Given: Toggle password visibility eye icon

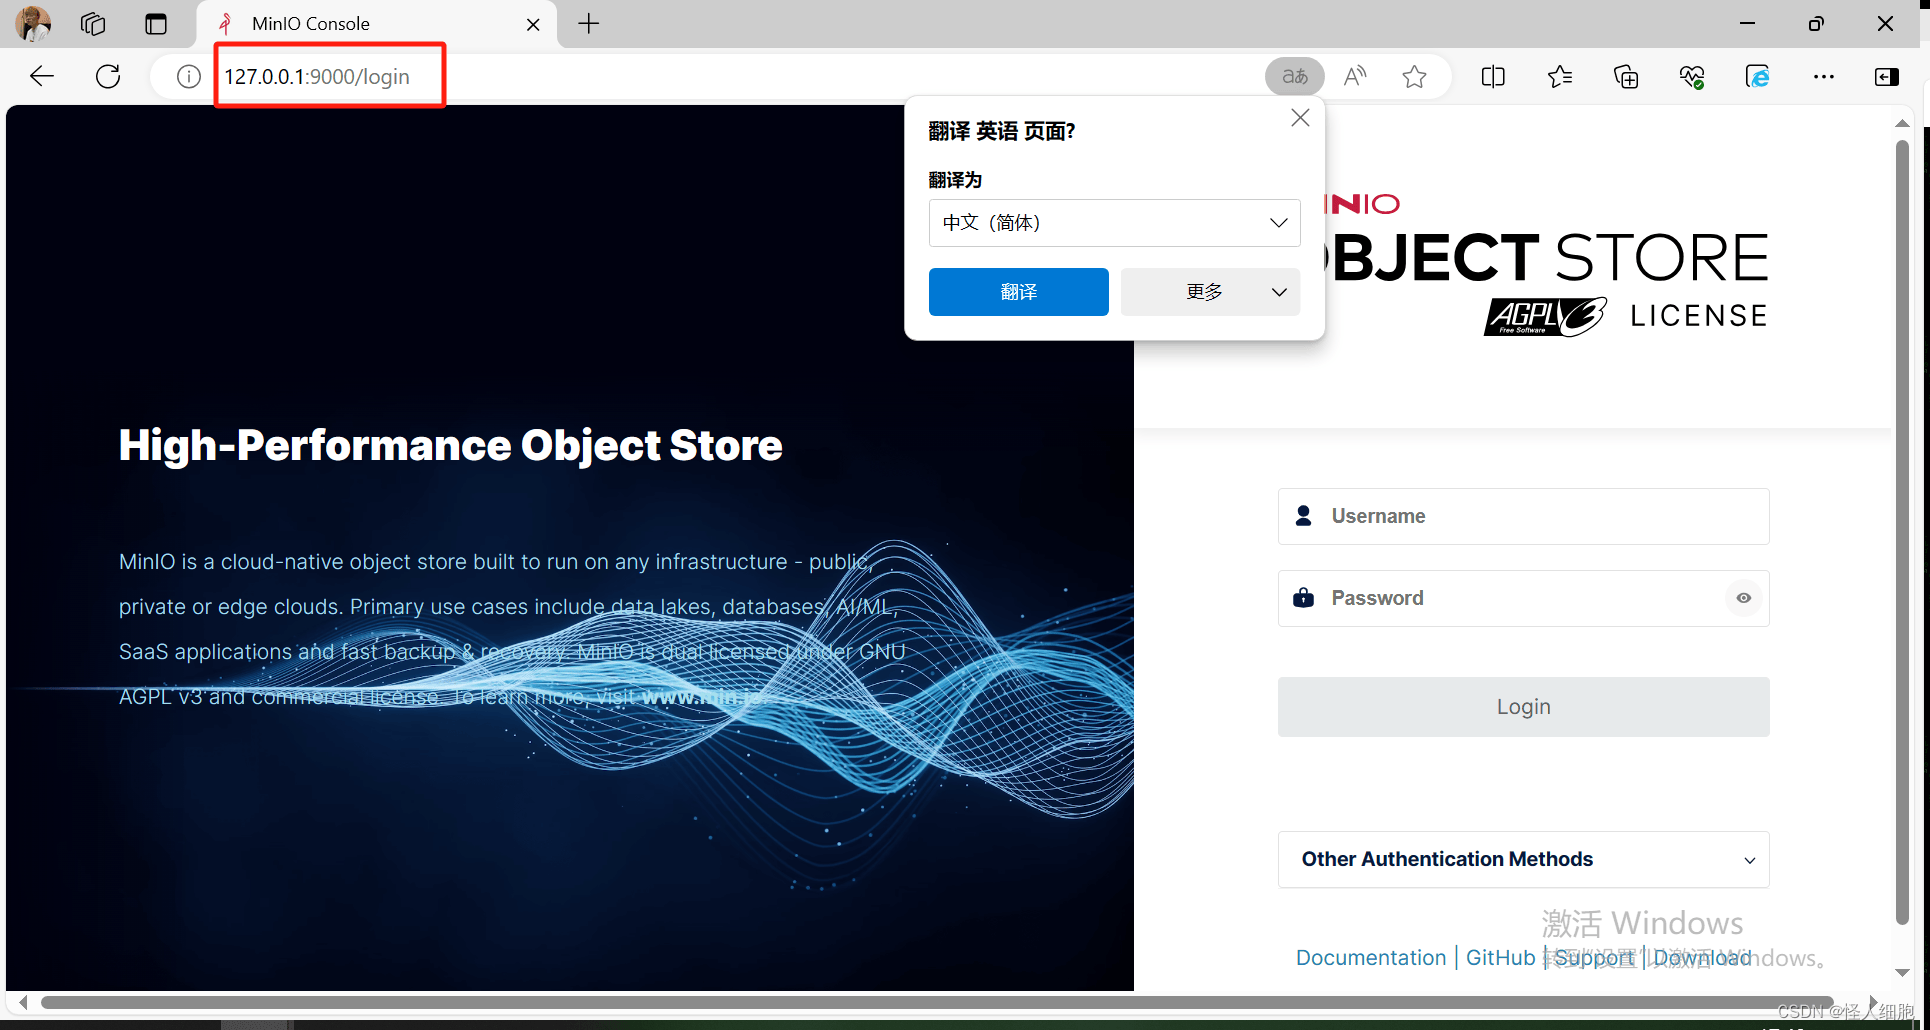Looking at the screenshot, I should pyautogui.click(x=1743, y=598).
